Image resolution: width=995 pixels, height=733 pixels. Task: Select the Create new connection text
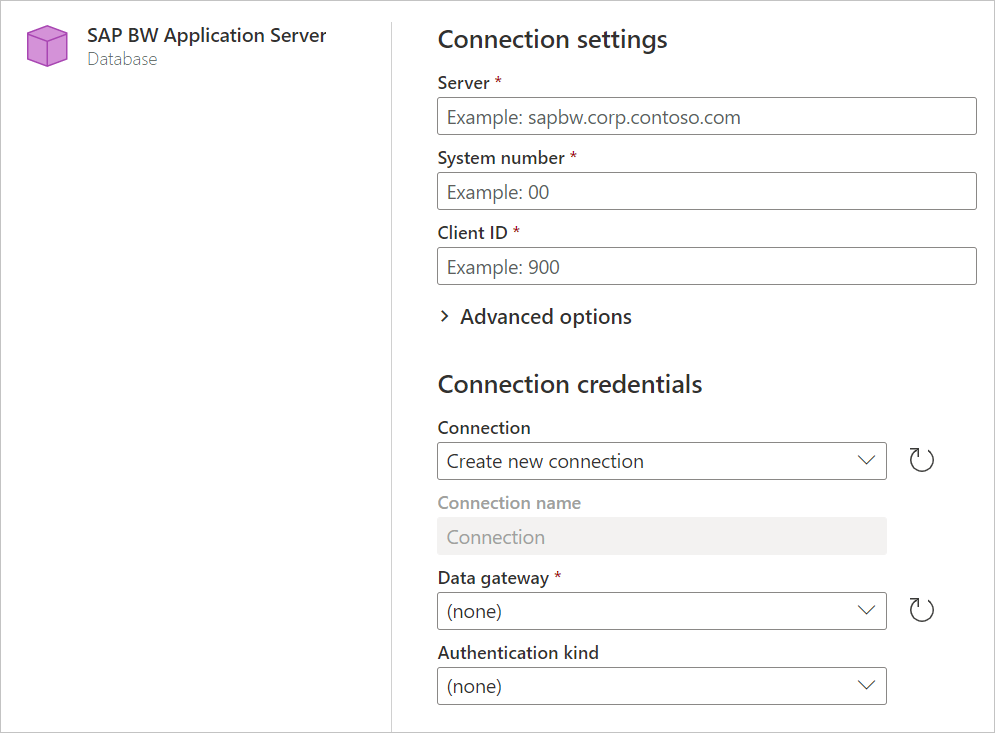(545, 461)
